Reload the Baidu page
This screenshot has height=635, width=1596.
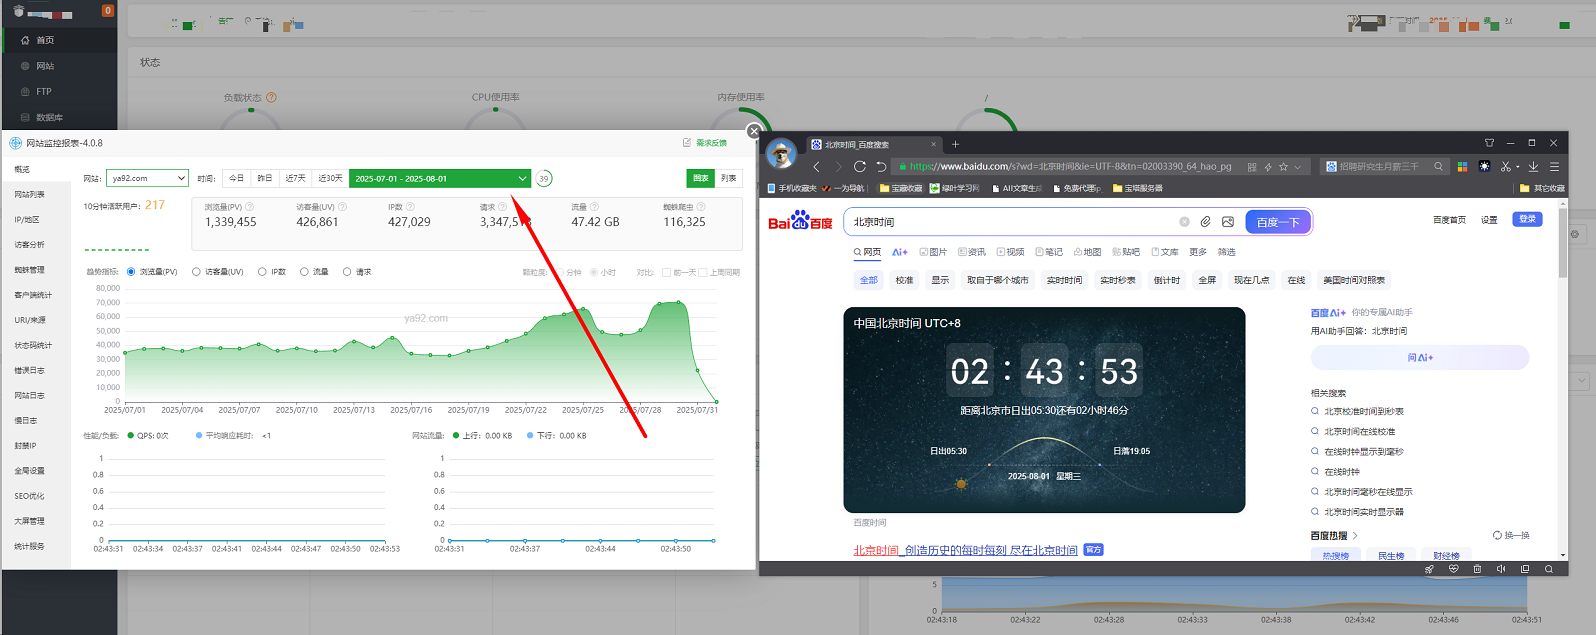point(859,167)
